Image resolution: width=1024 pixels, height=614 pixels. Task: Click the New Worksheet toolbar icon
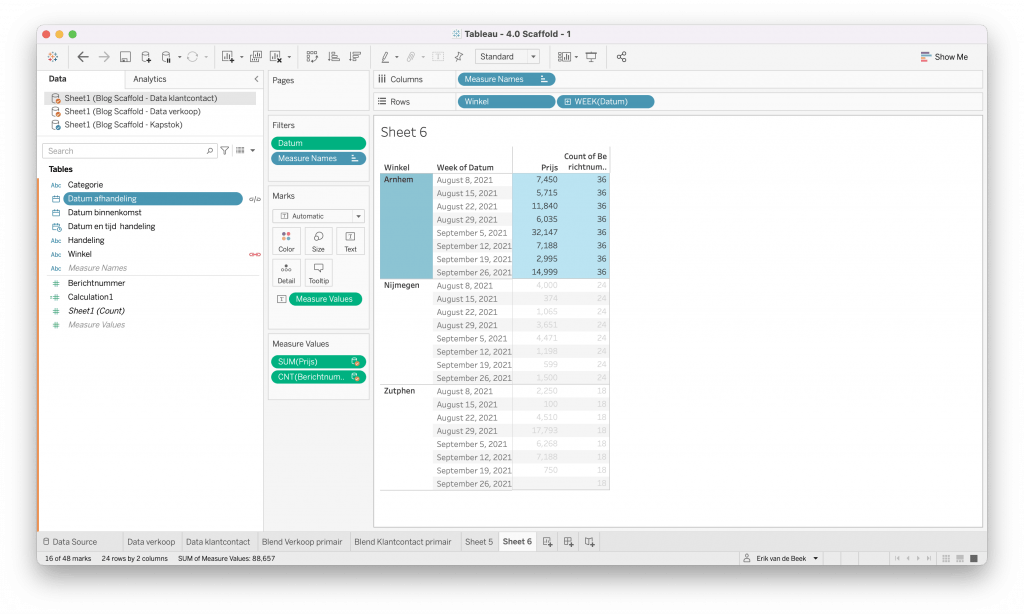(229, 57)
